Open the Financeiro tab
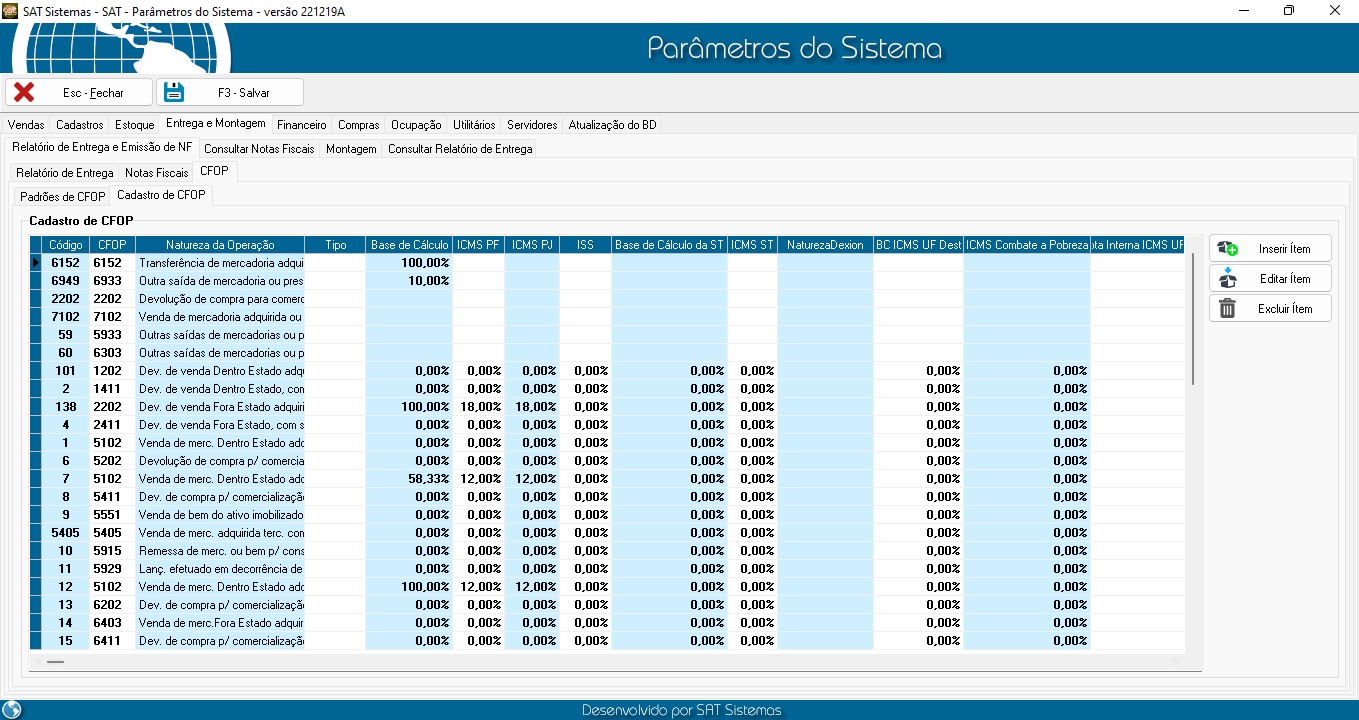 (301, 125)
